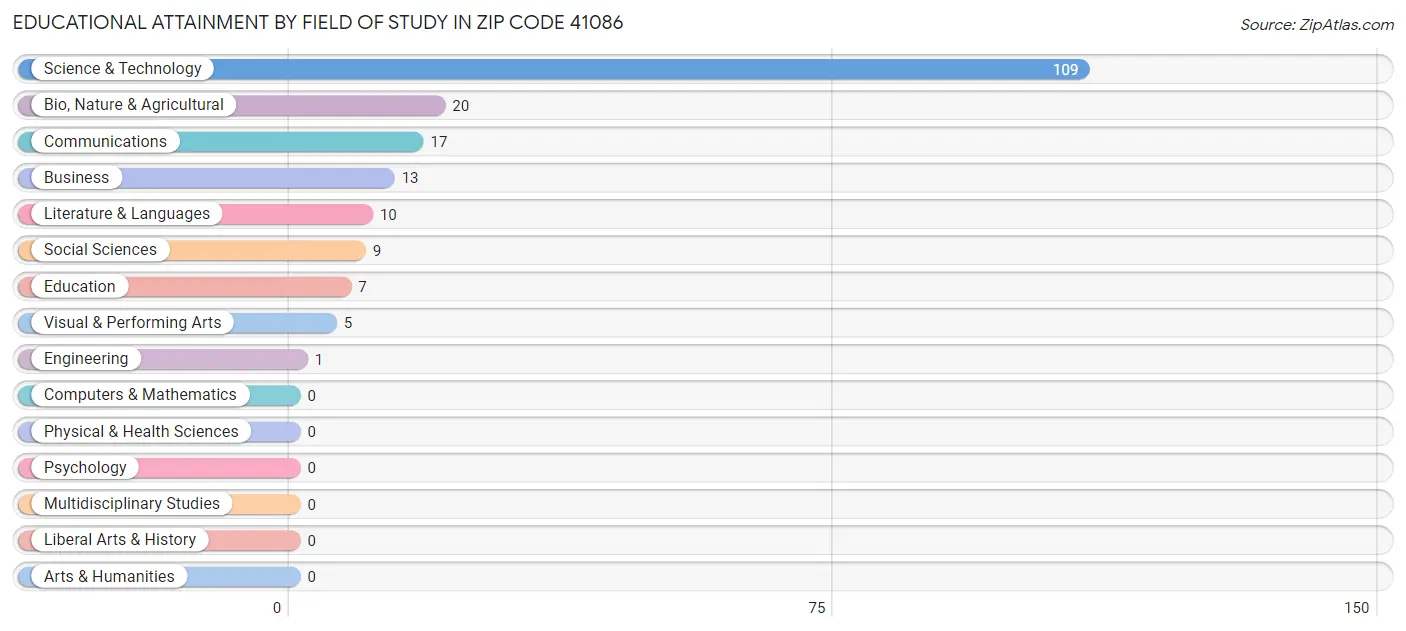This screenshot has height=631, width=1406.
Task: Click the value 20 beside Bio, Nature bar
Action: click(x=460, y=106)
